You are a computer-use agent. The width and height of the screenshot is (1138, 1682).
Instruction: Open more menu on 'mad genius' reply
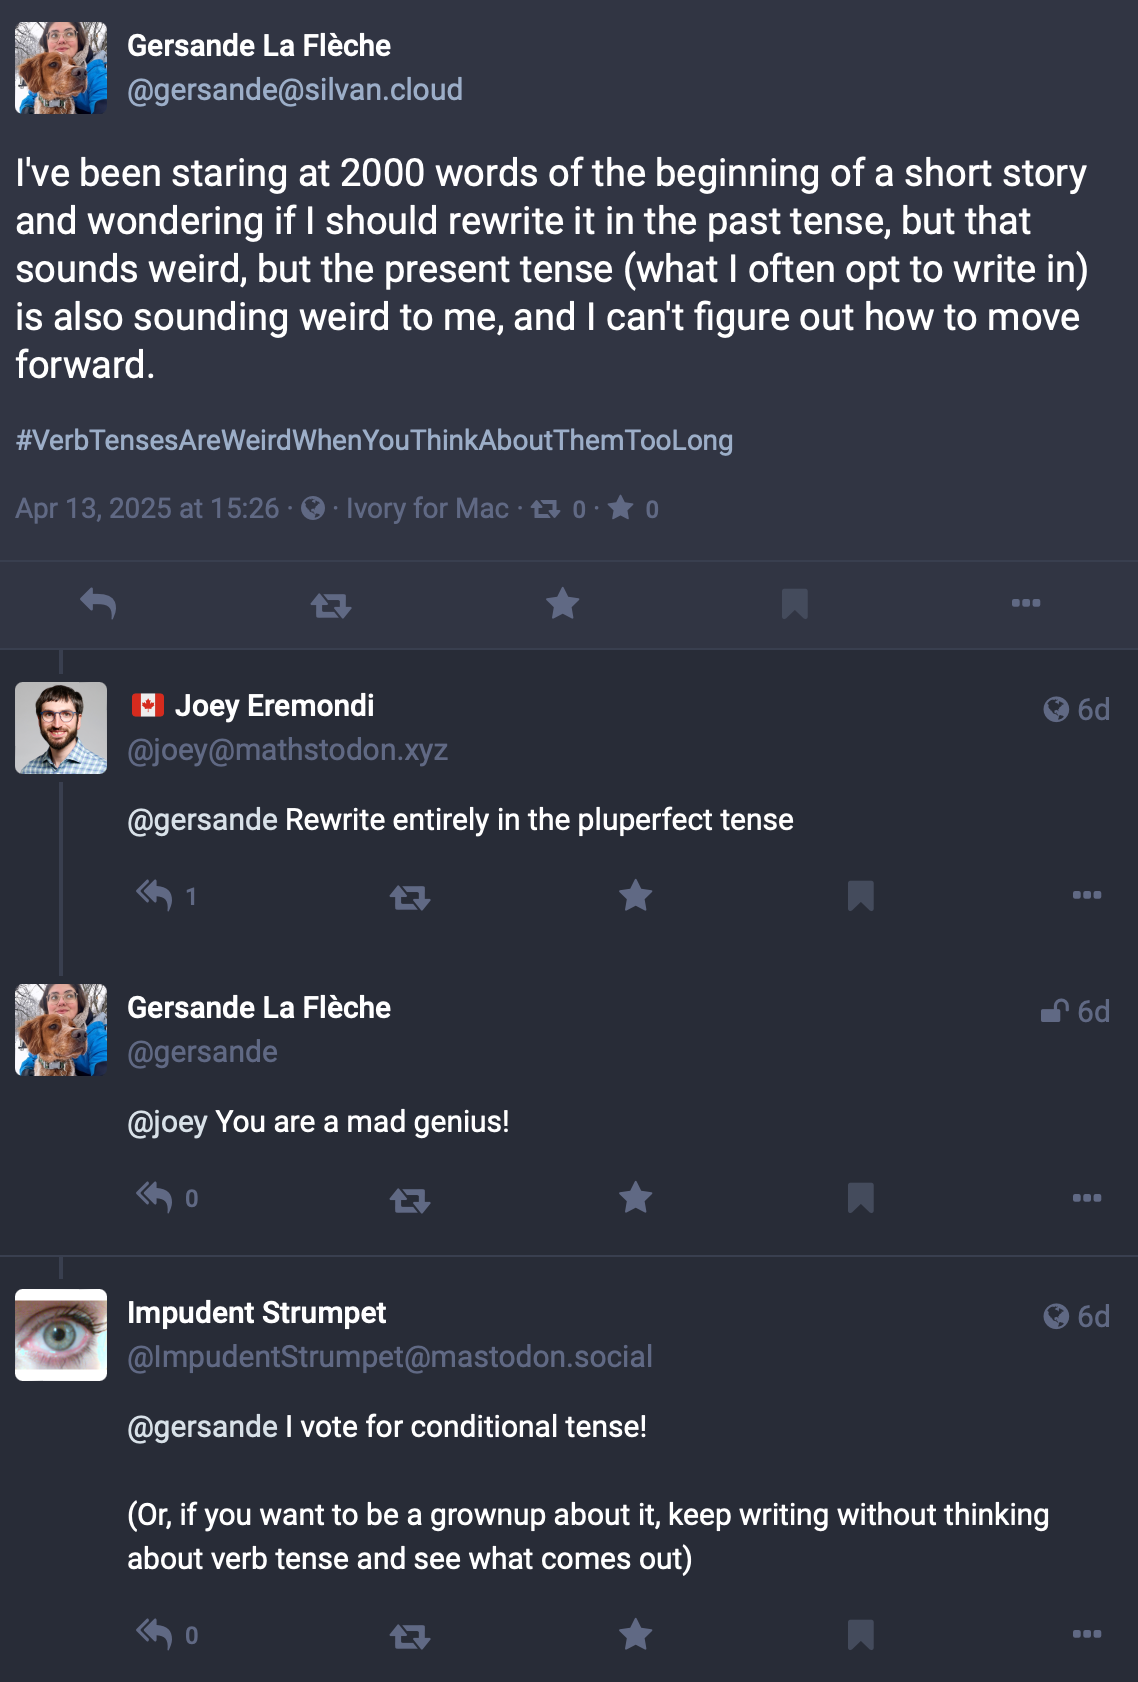pyautogui.click(x=1086, y=1198)
